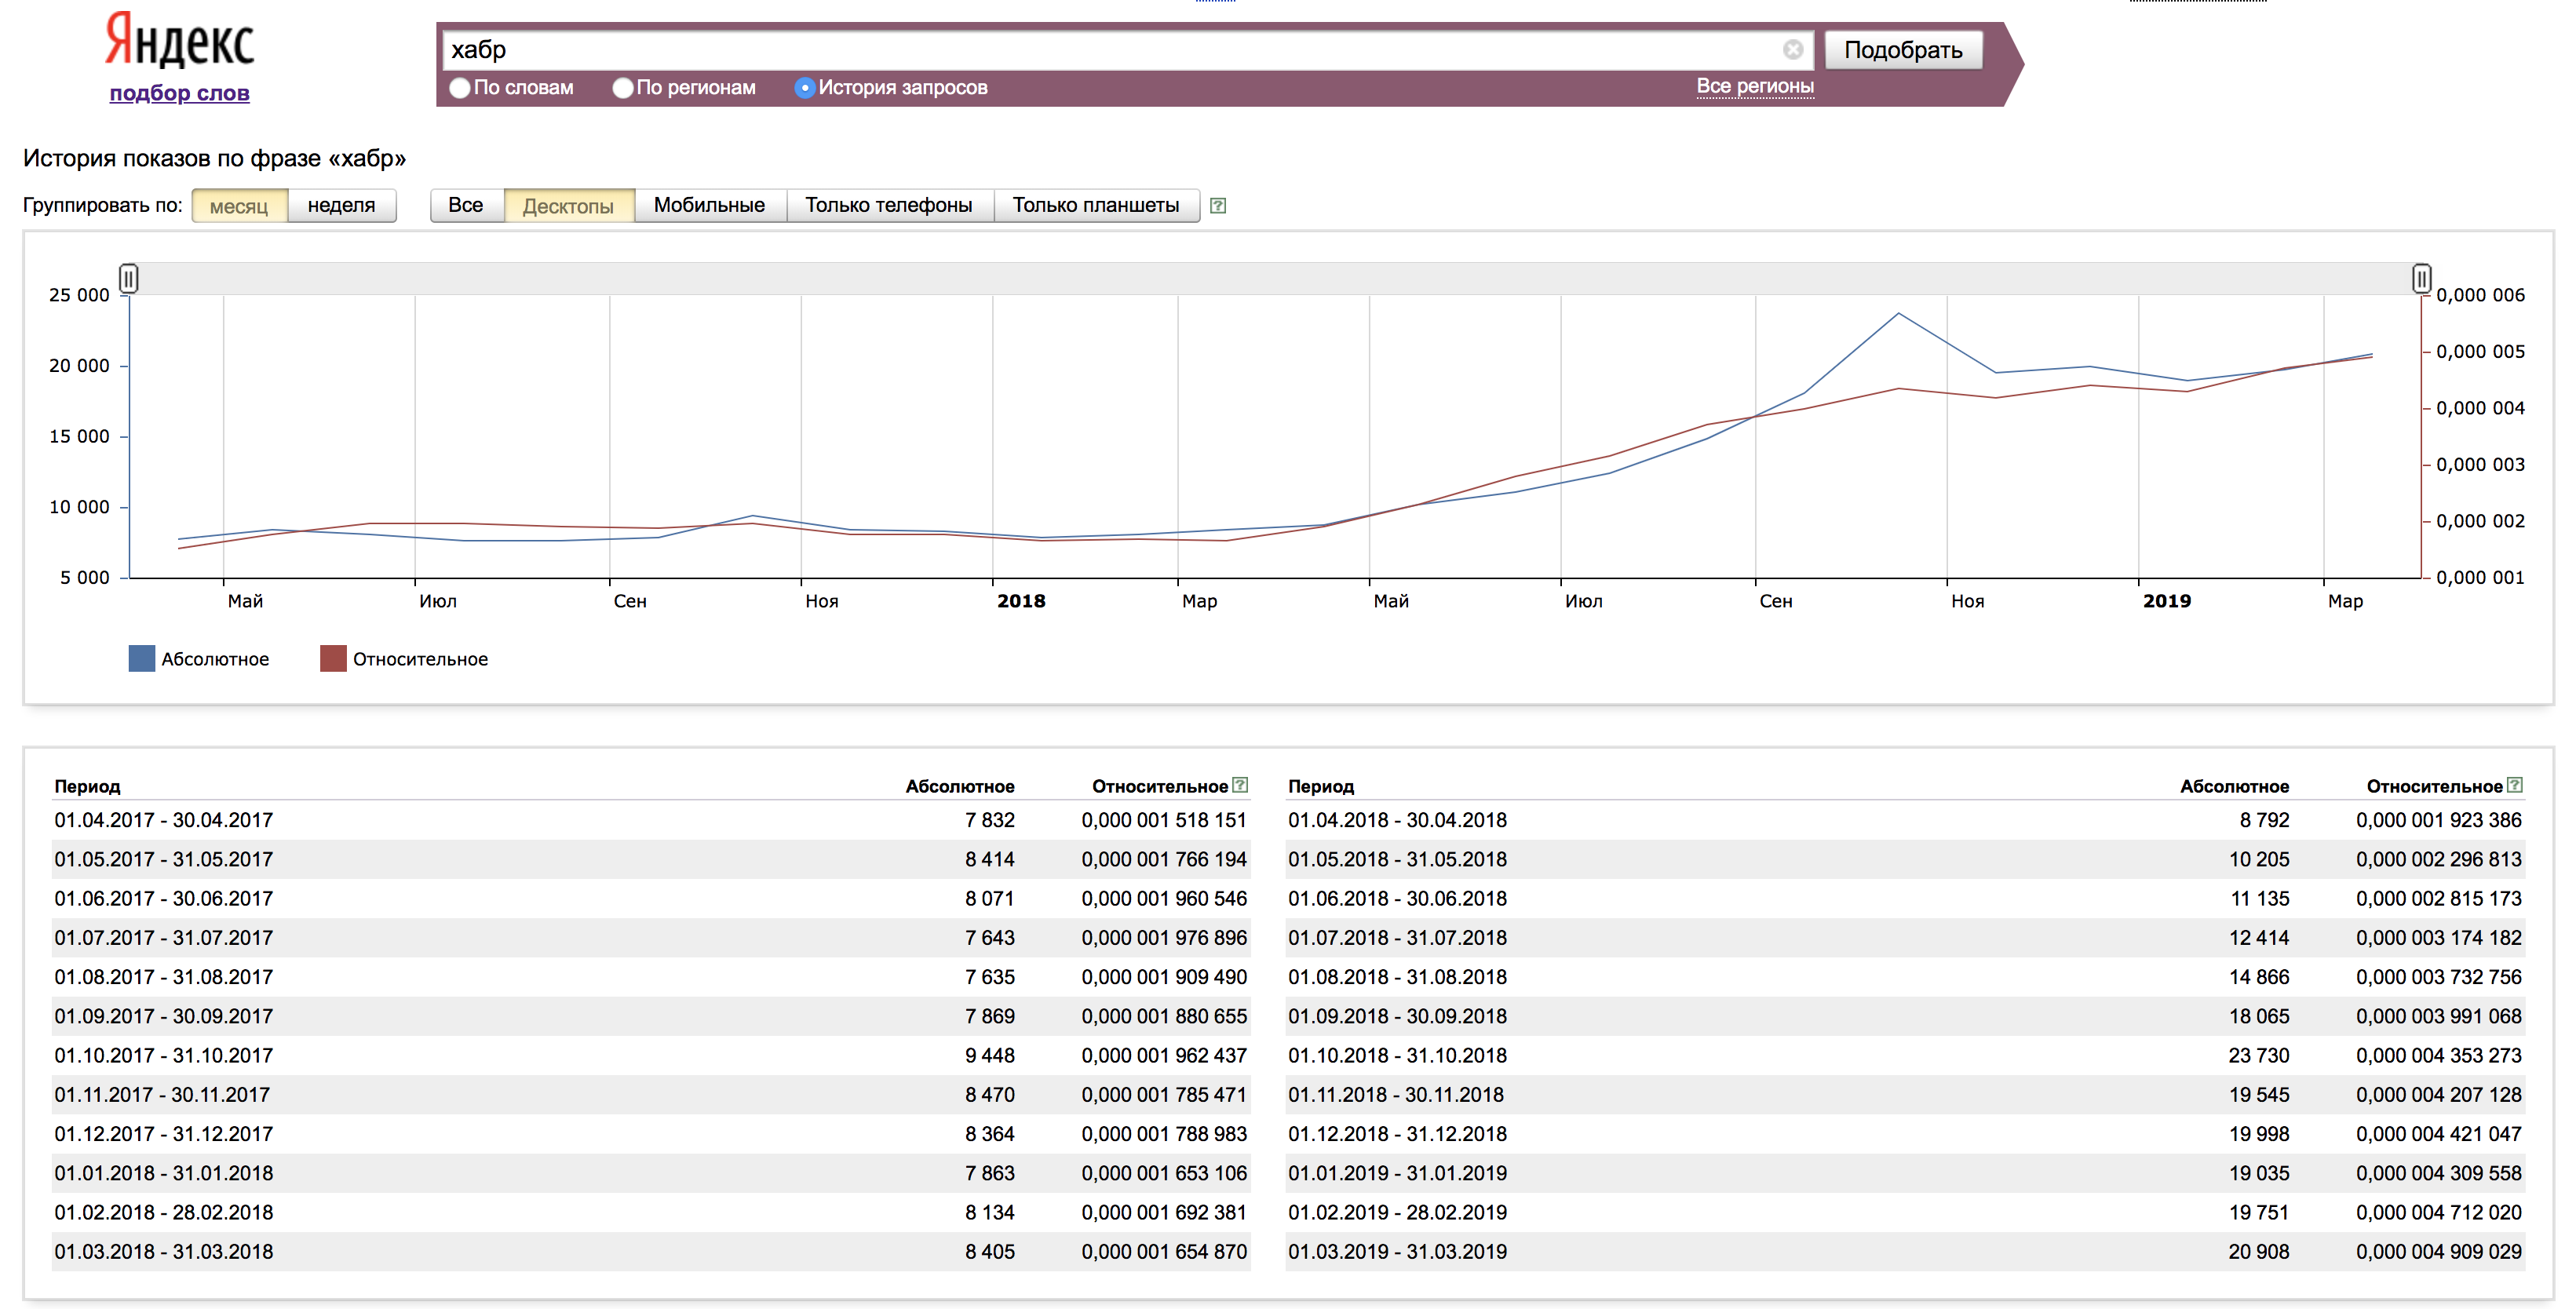Image resolution: width=2576 pixels, height=1309 pixels.
Task: Click the Yandex logo
Action: click(x=180, y=40)
